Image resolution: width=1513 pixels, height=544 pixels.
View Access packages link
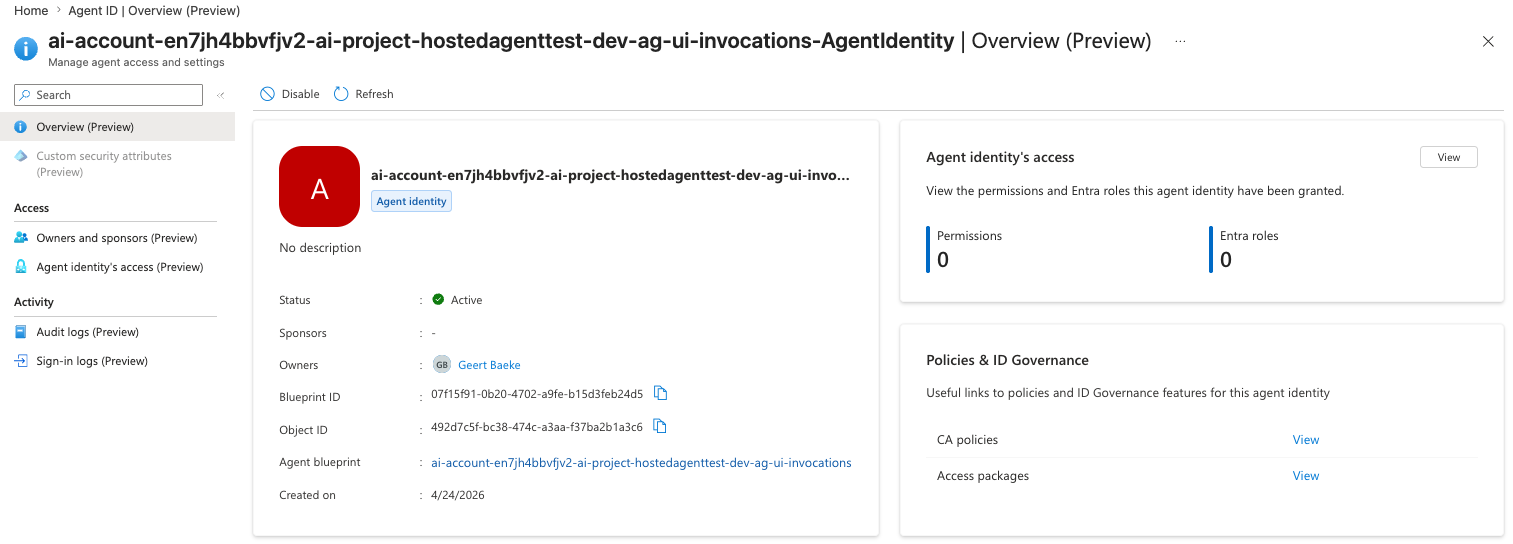point(1305,476)
